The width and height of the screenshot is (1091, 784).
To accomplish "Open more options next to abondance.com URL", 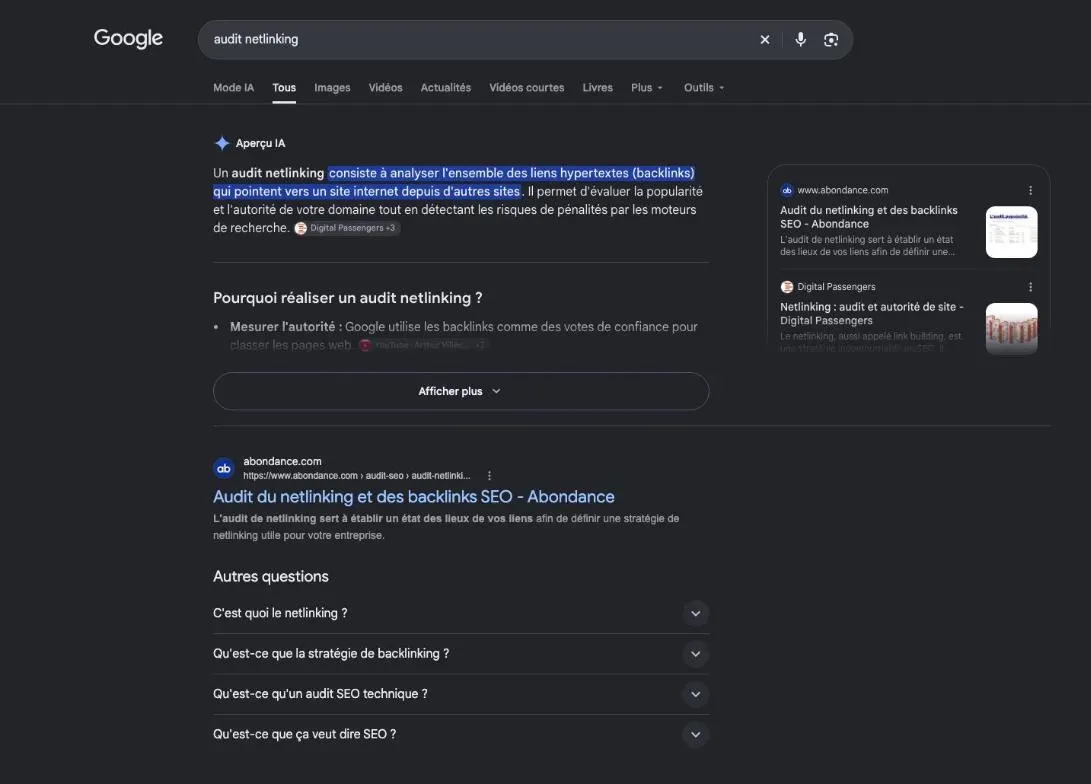I will click(489, 476).
